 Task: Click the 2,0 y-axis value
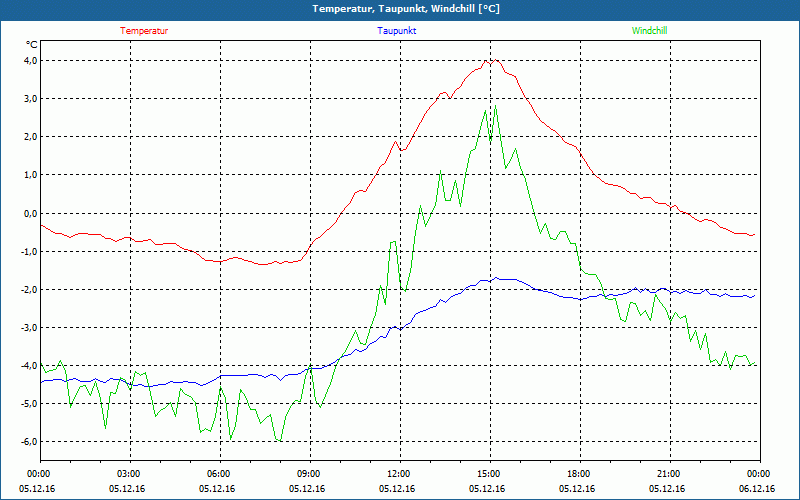(x=30, y=137)
